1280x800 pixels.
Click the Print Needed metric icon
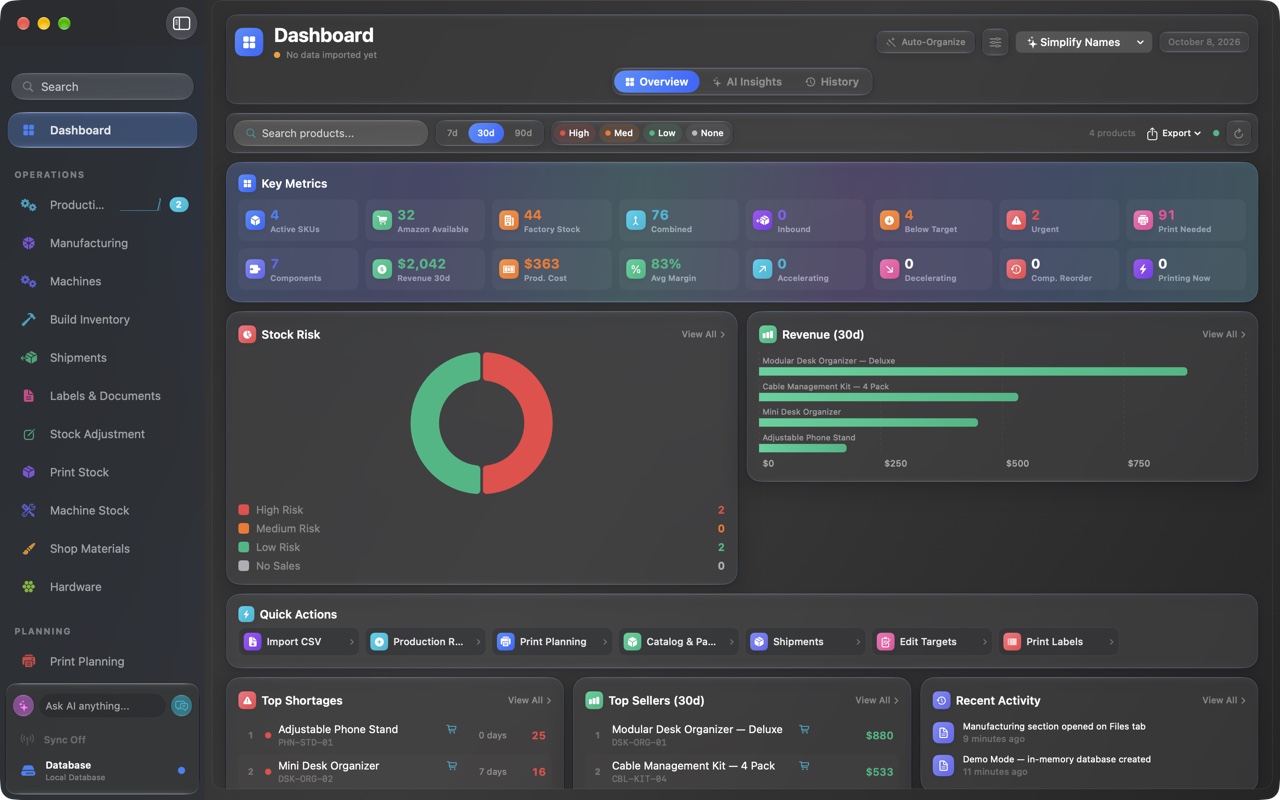[x=1142, y=220]
